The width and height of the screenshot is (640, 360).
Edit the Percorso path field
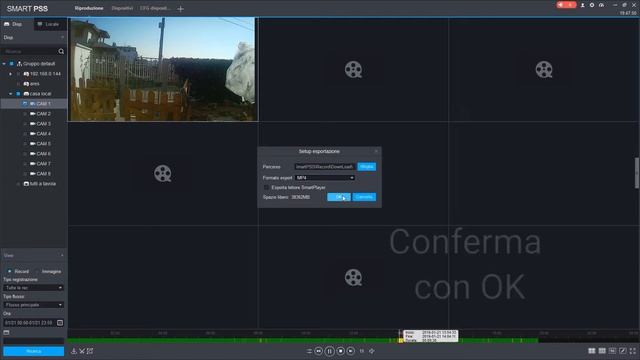[324, 167]
